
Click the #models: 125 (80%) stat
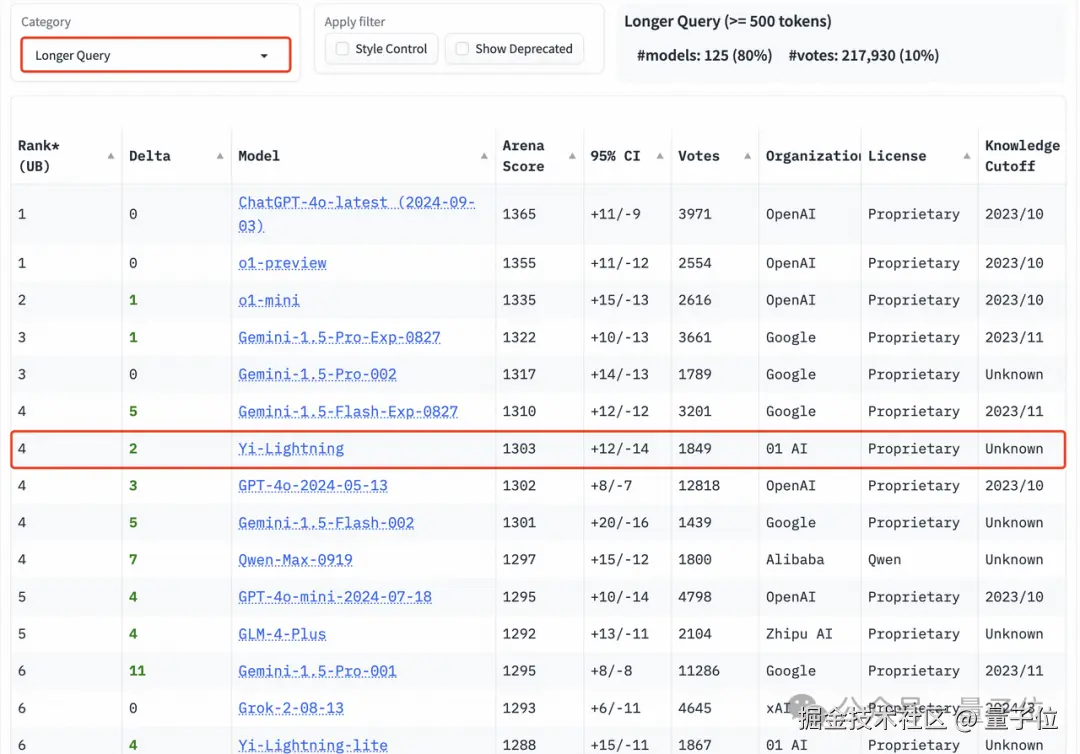(704, 56)
